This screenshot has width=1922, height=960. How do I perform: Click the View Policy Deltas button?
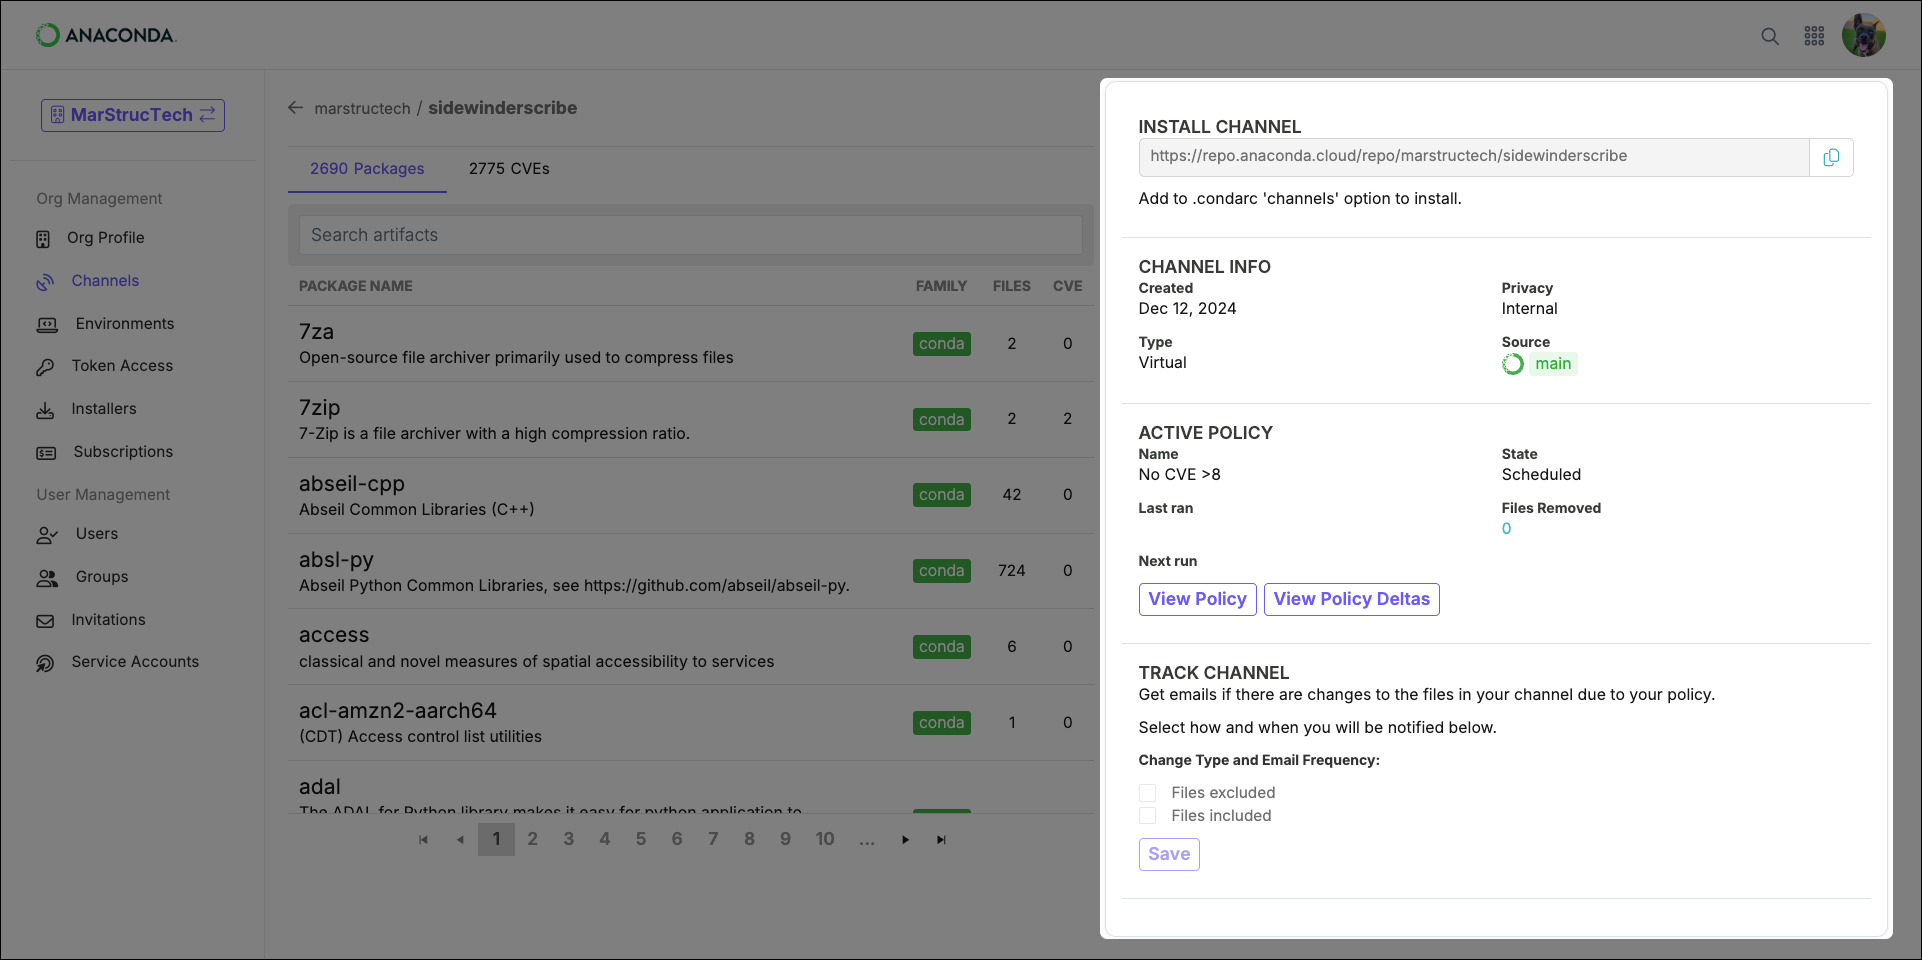pyautogui.click(x=1351, y=599)
